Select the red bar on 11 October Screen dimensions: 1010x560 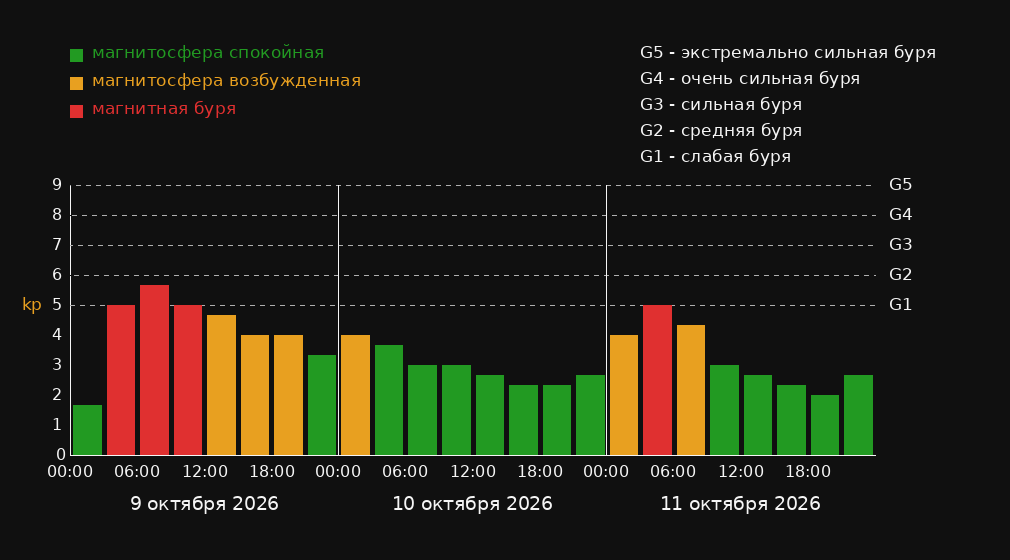click(657, 380)
